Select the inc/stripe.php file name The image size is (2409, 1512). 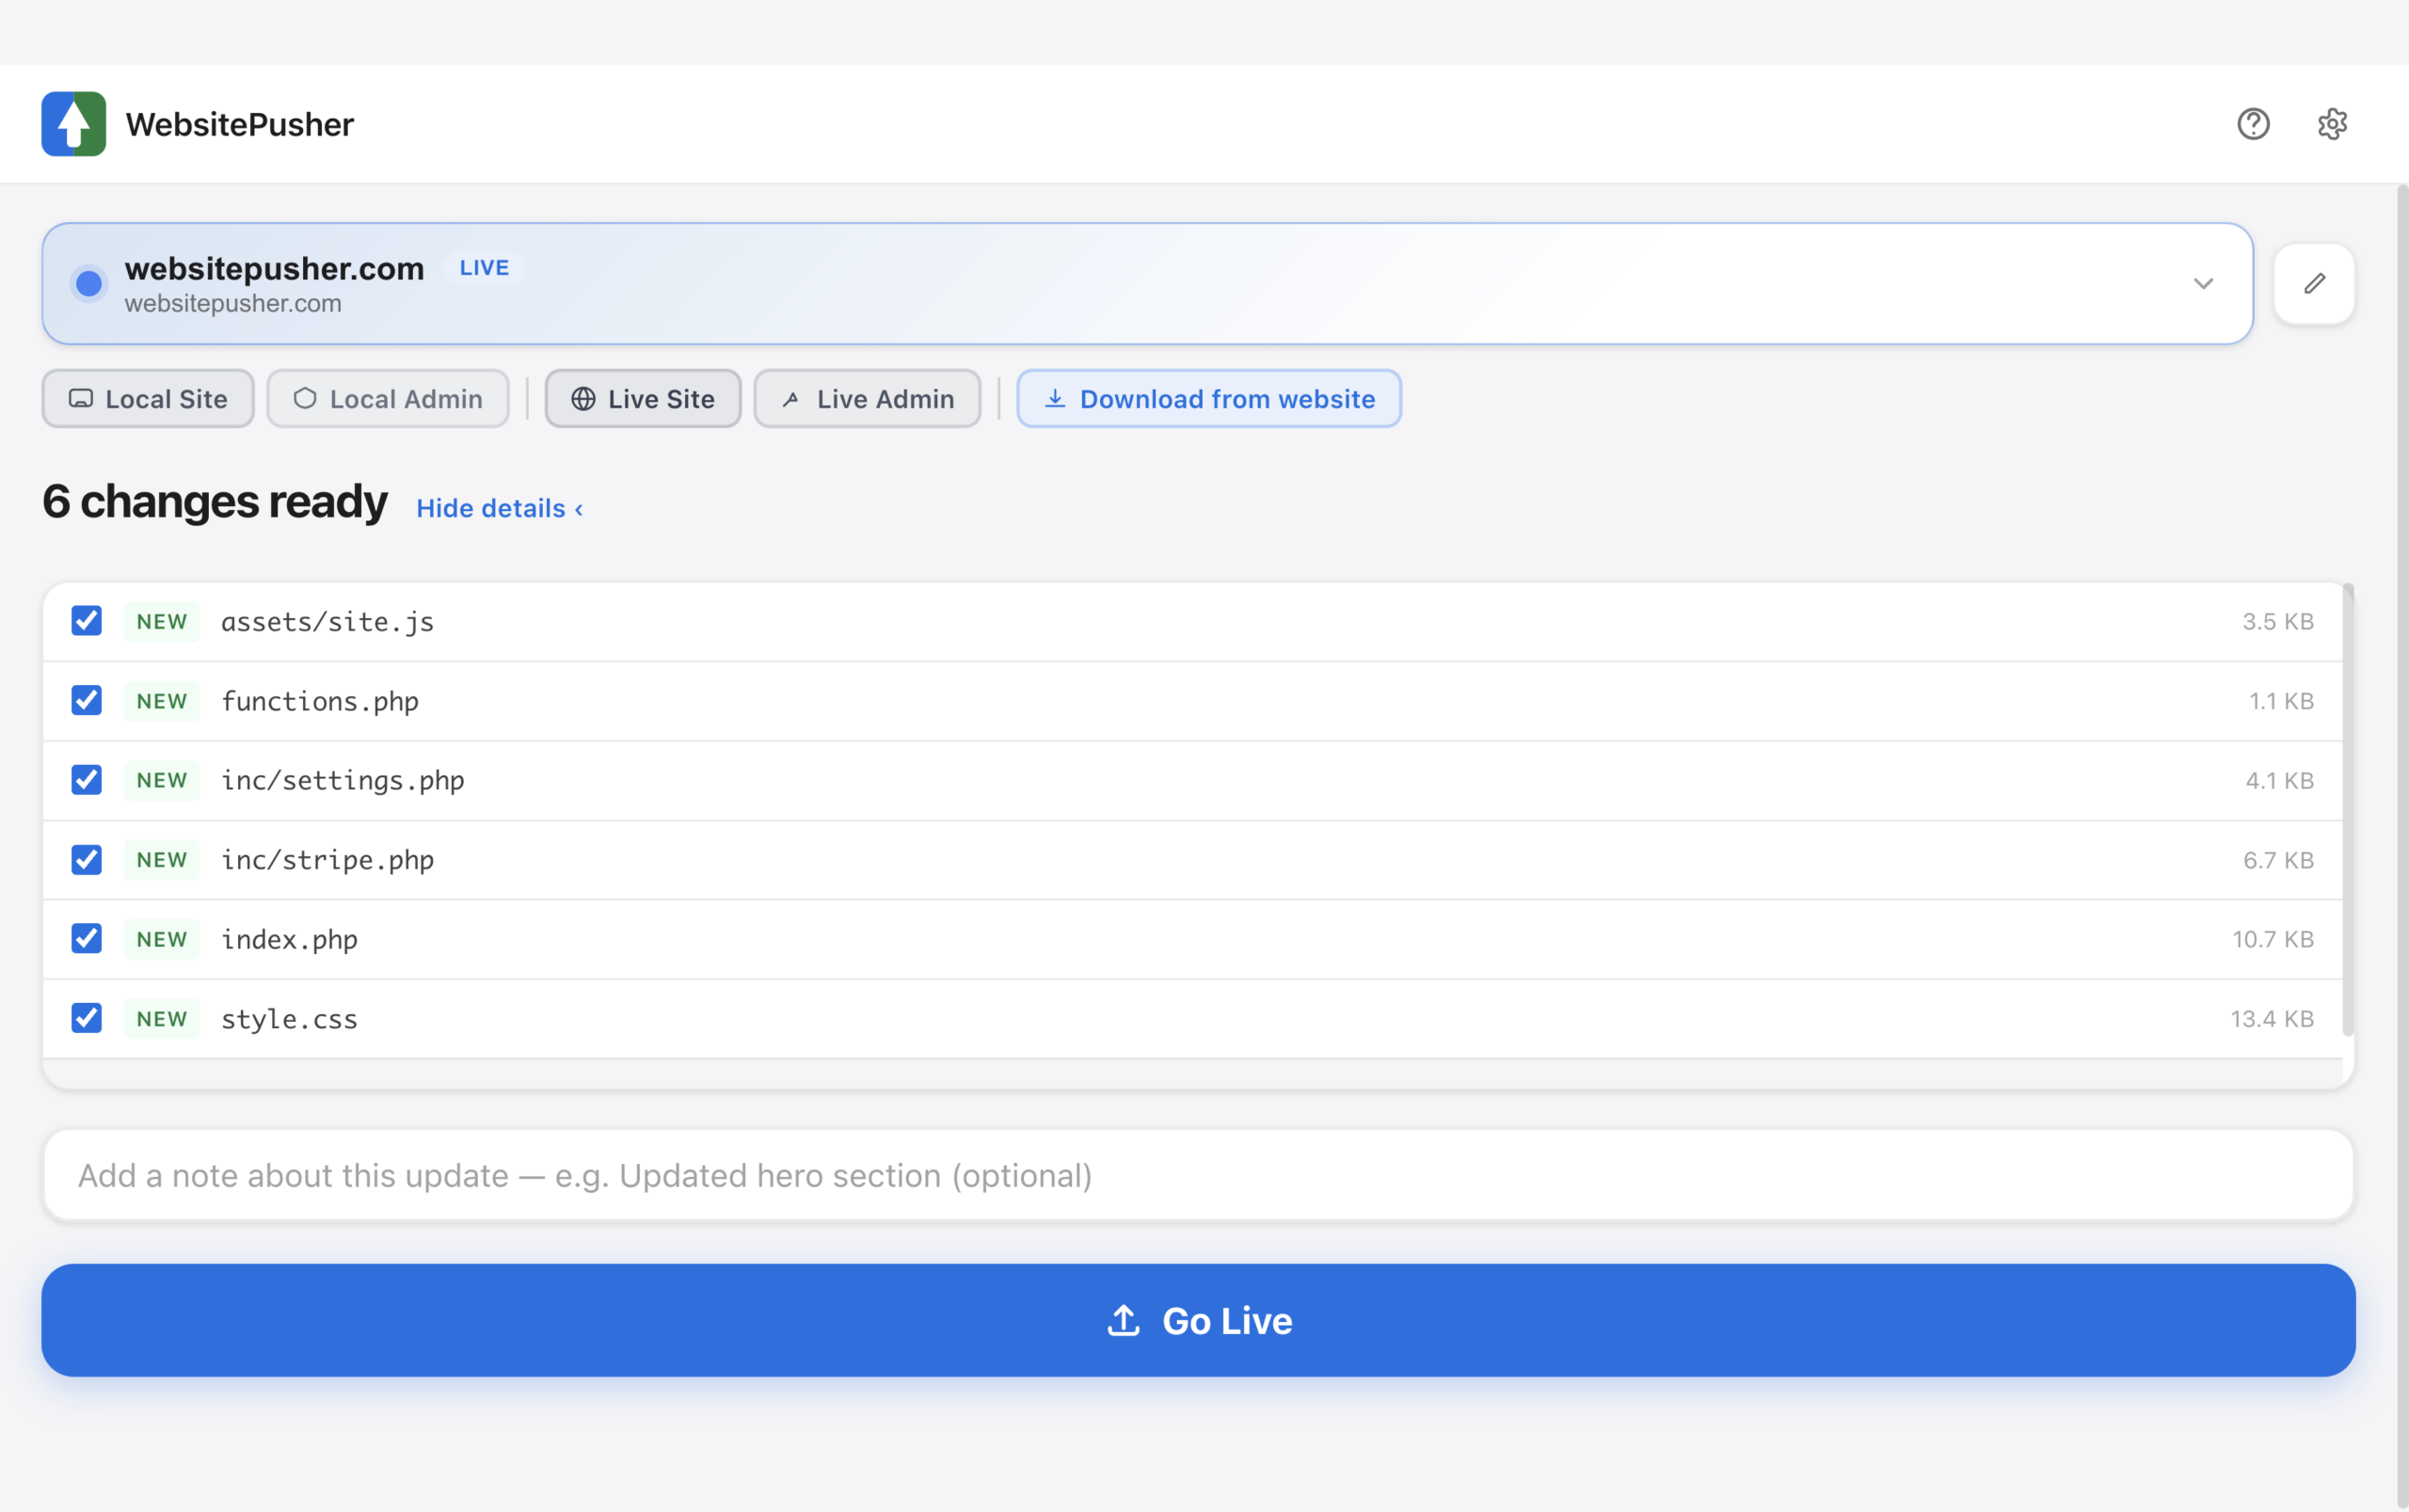pyautogui.click(x=327, y=860)
